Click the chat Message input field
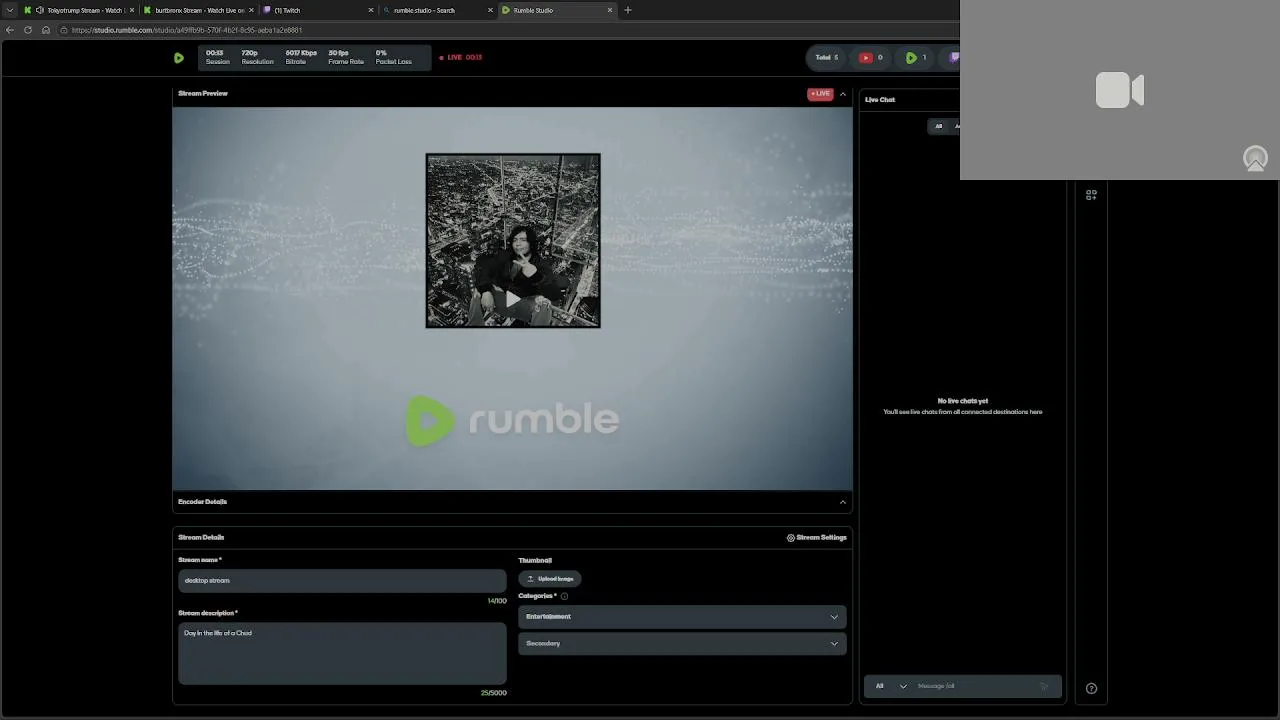 975,686
